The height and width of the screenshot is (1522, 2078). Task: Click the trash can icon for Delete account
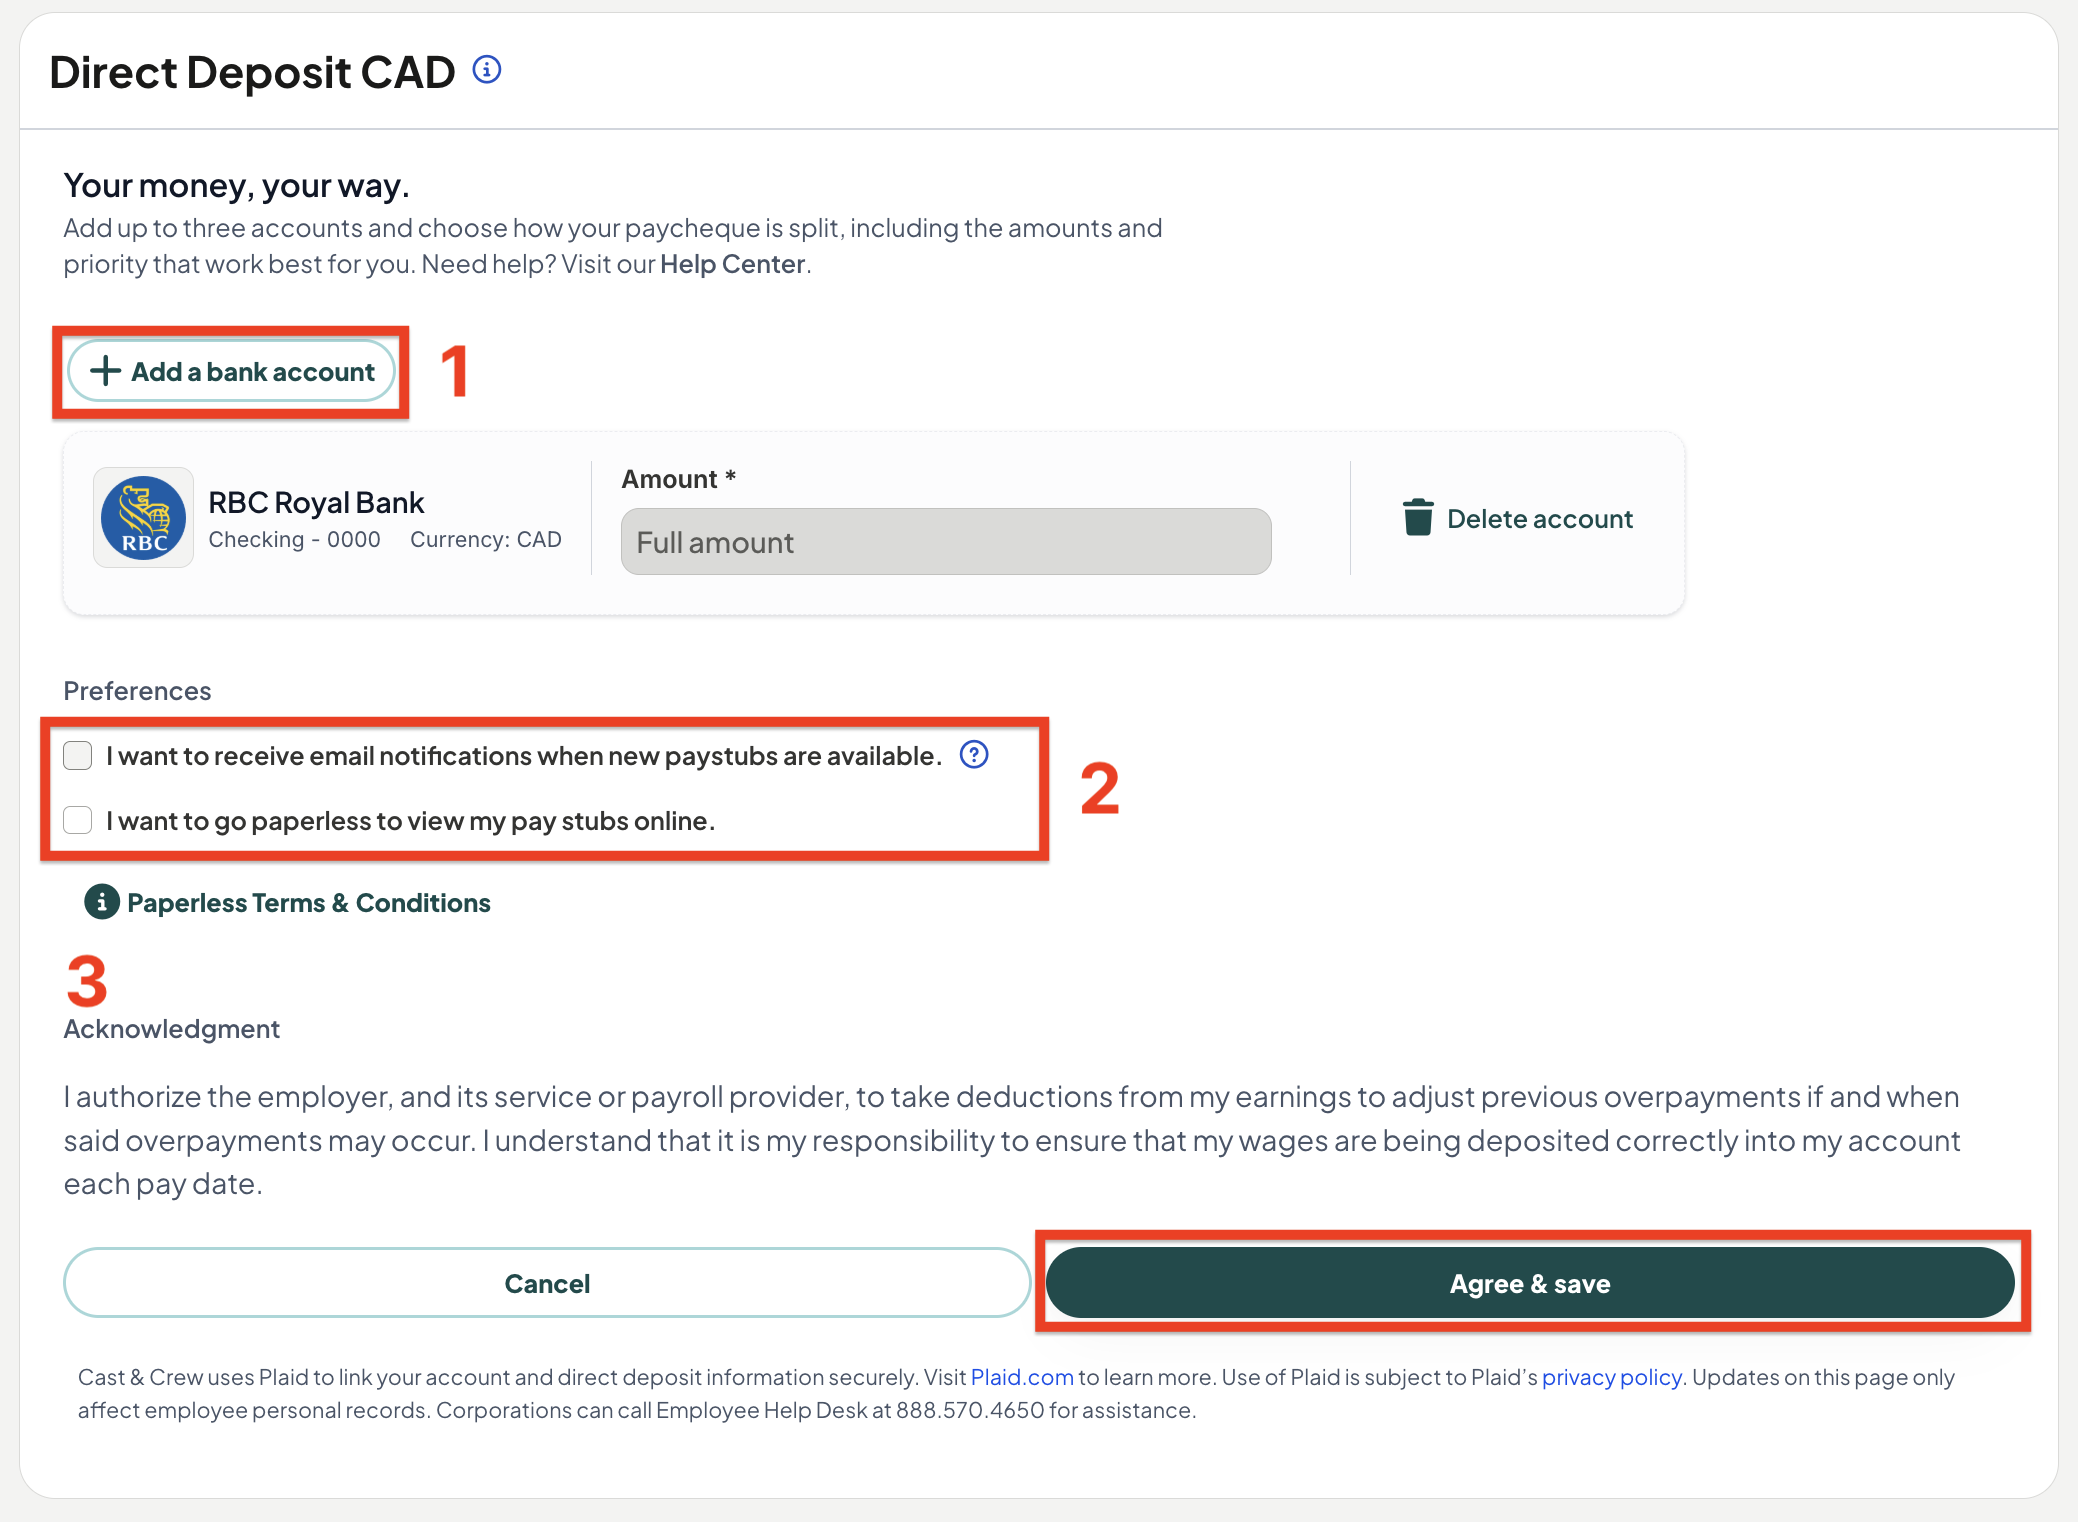pyautogui.click(x=1418, y=518)
